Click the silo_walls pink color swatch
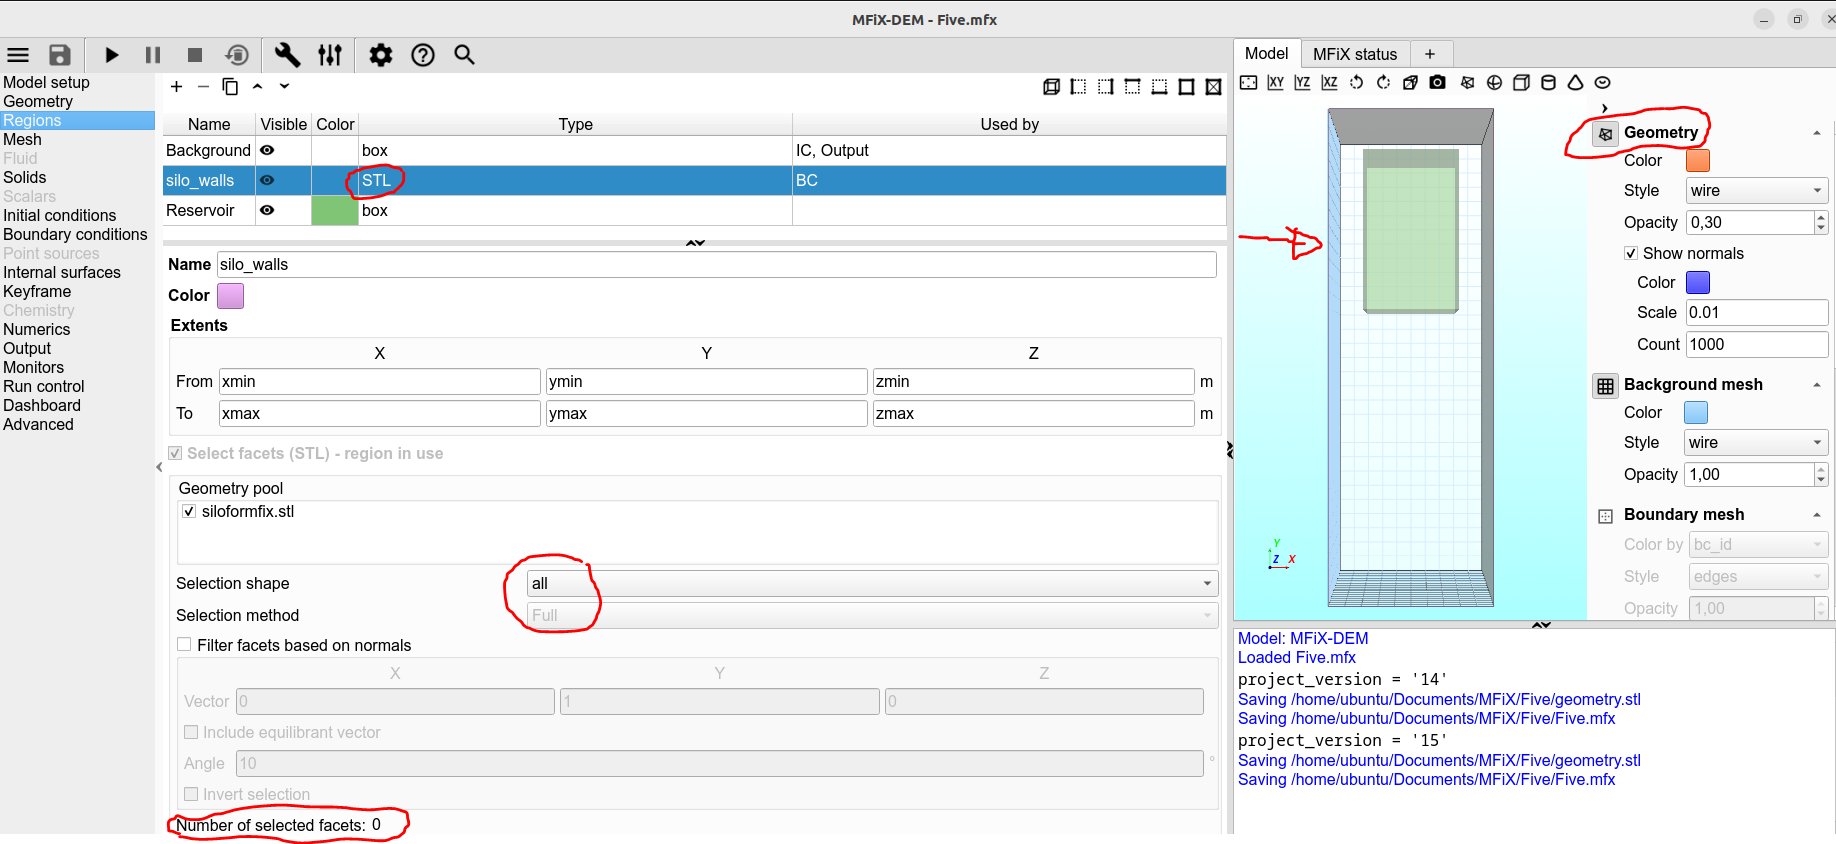The height and width of the screenshot is (844, 1836). tap(230, 296)
